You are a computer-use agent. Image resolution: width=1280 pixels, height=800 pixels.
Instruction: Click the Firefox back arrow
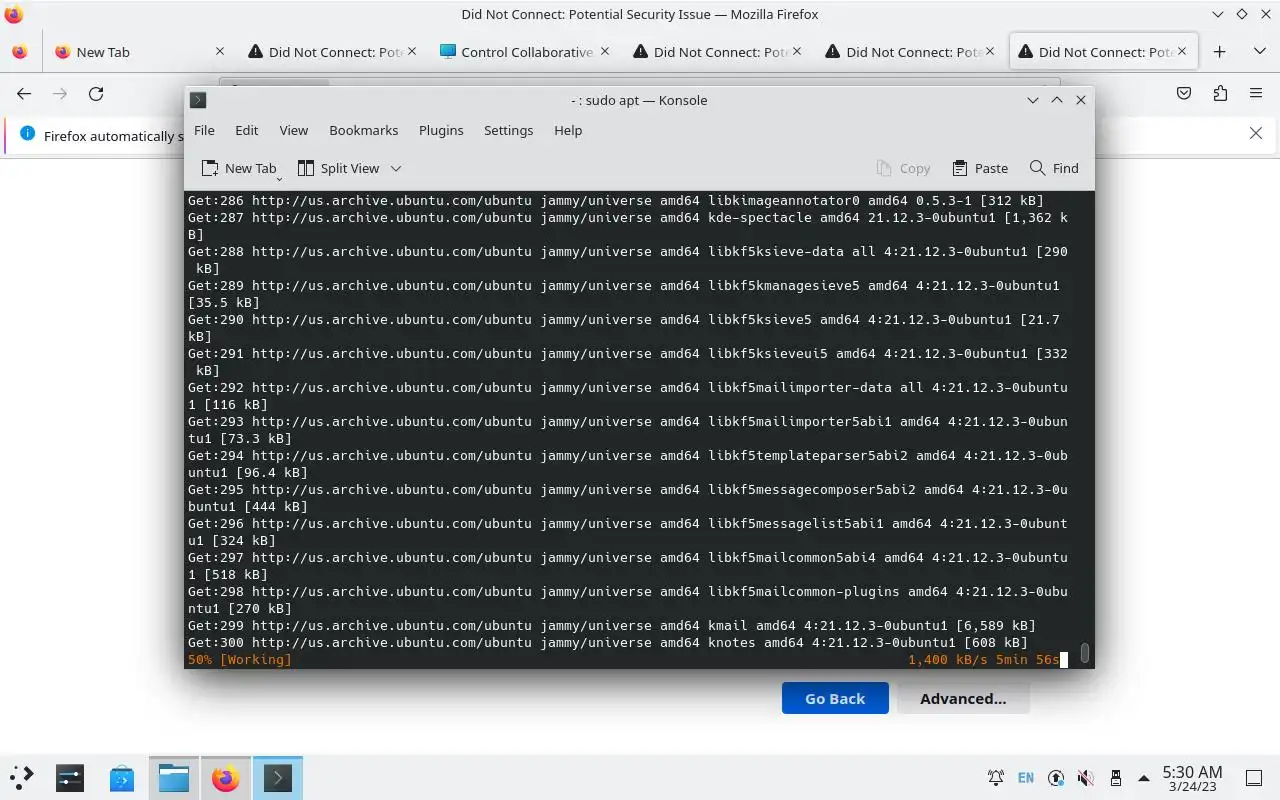pyautogui.click(x=24, y=93)
